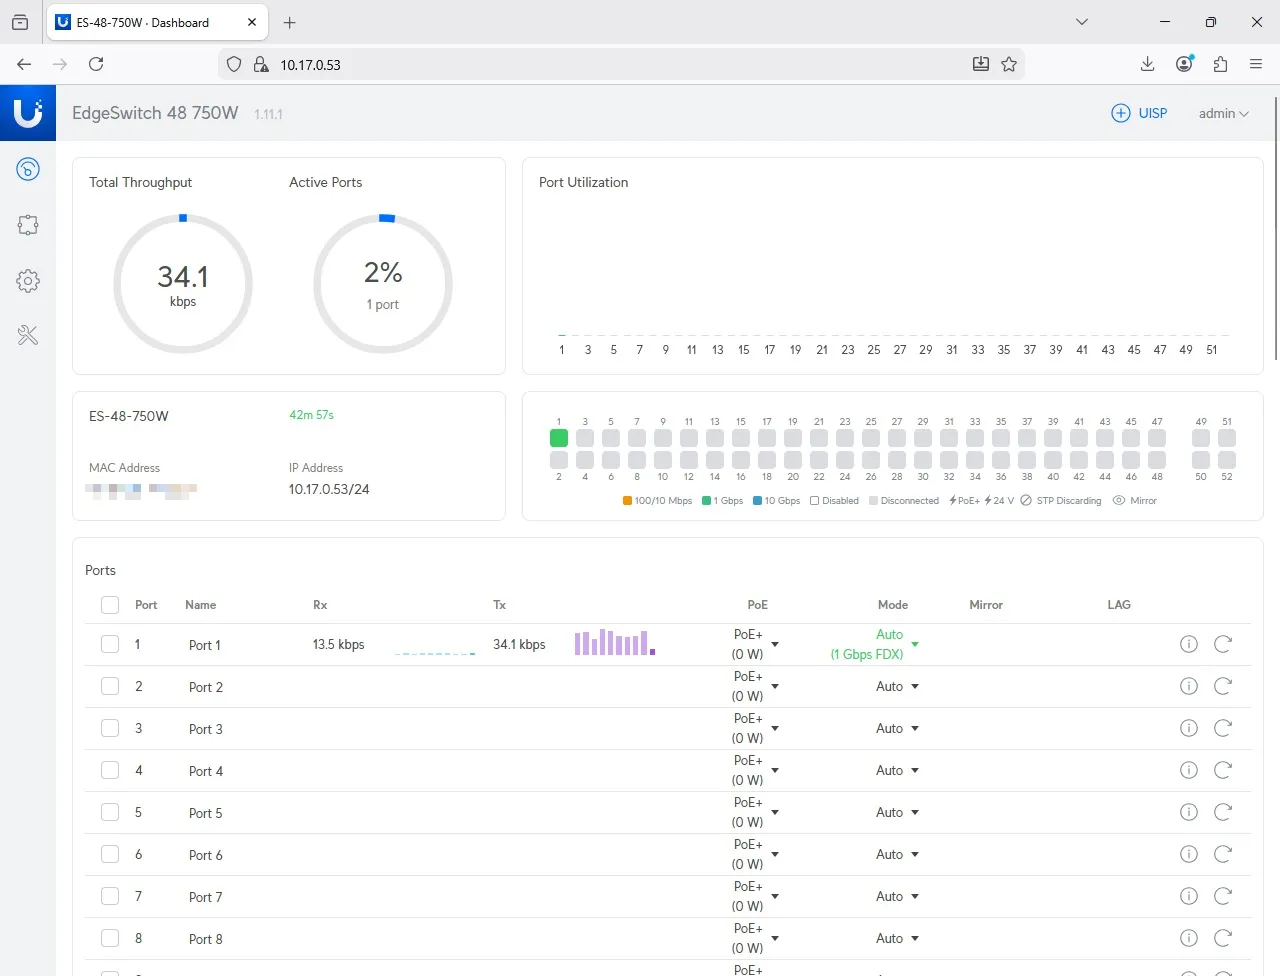
Task: Tick the checkbox for Port 2
Action: tap(110, 686)
